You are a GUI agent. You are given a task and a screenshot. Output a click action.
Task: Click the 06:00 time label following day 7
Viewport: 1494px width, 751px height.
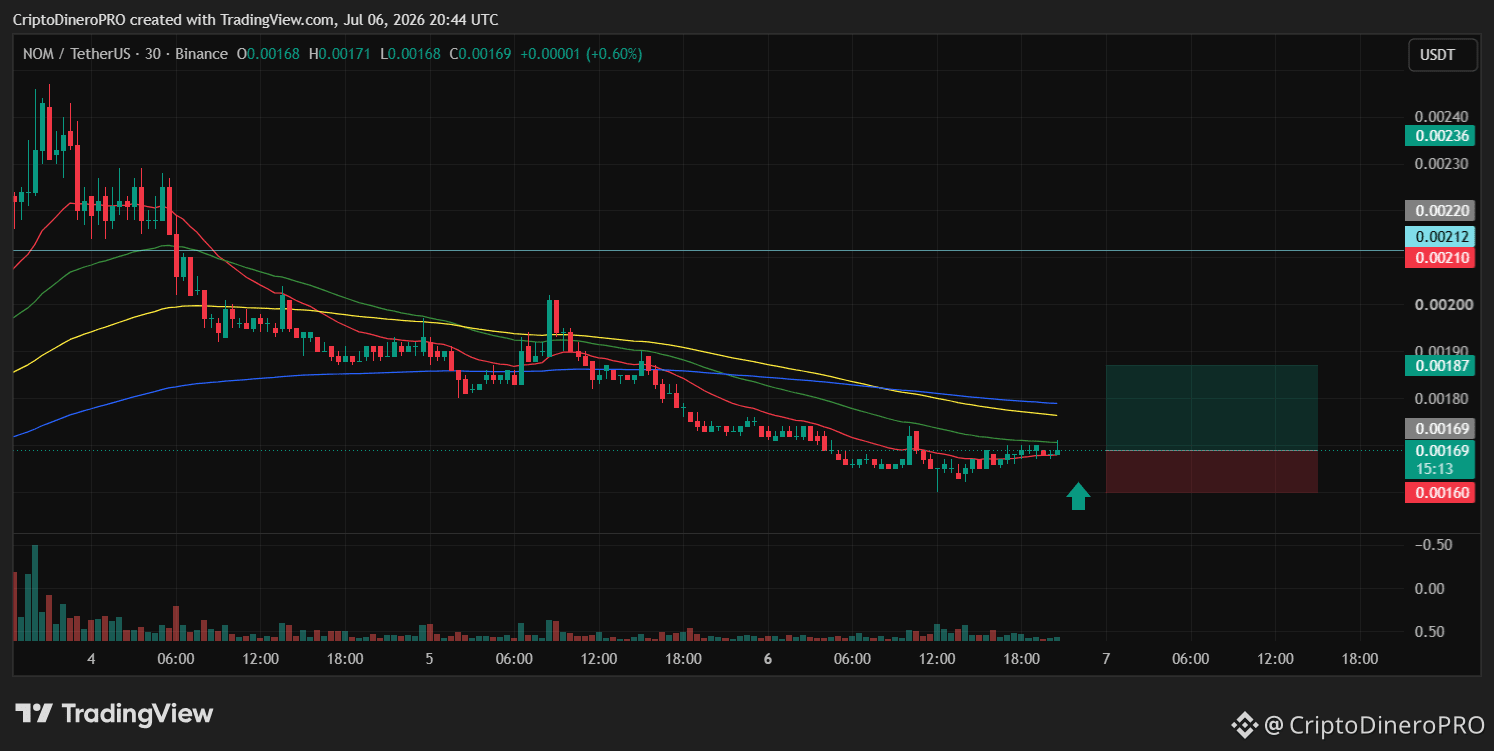tap(1190, 659)
